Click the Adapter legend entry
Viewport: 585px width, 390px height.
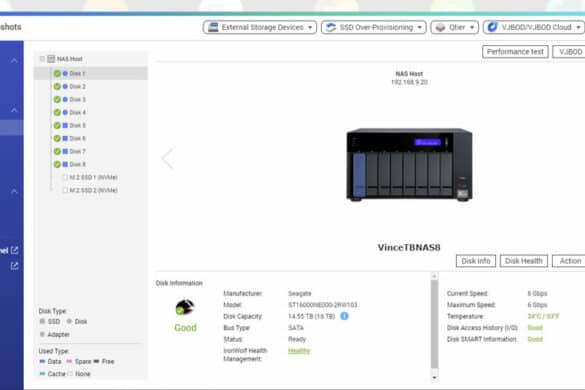[54, 334]
